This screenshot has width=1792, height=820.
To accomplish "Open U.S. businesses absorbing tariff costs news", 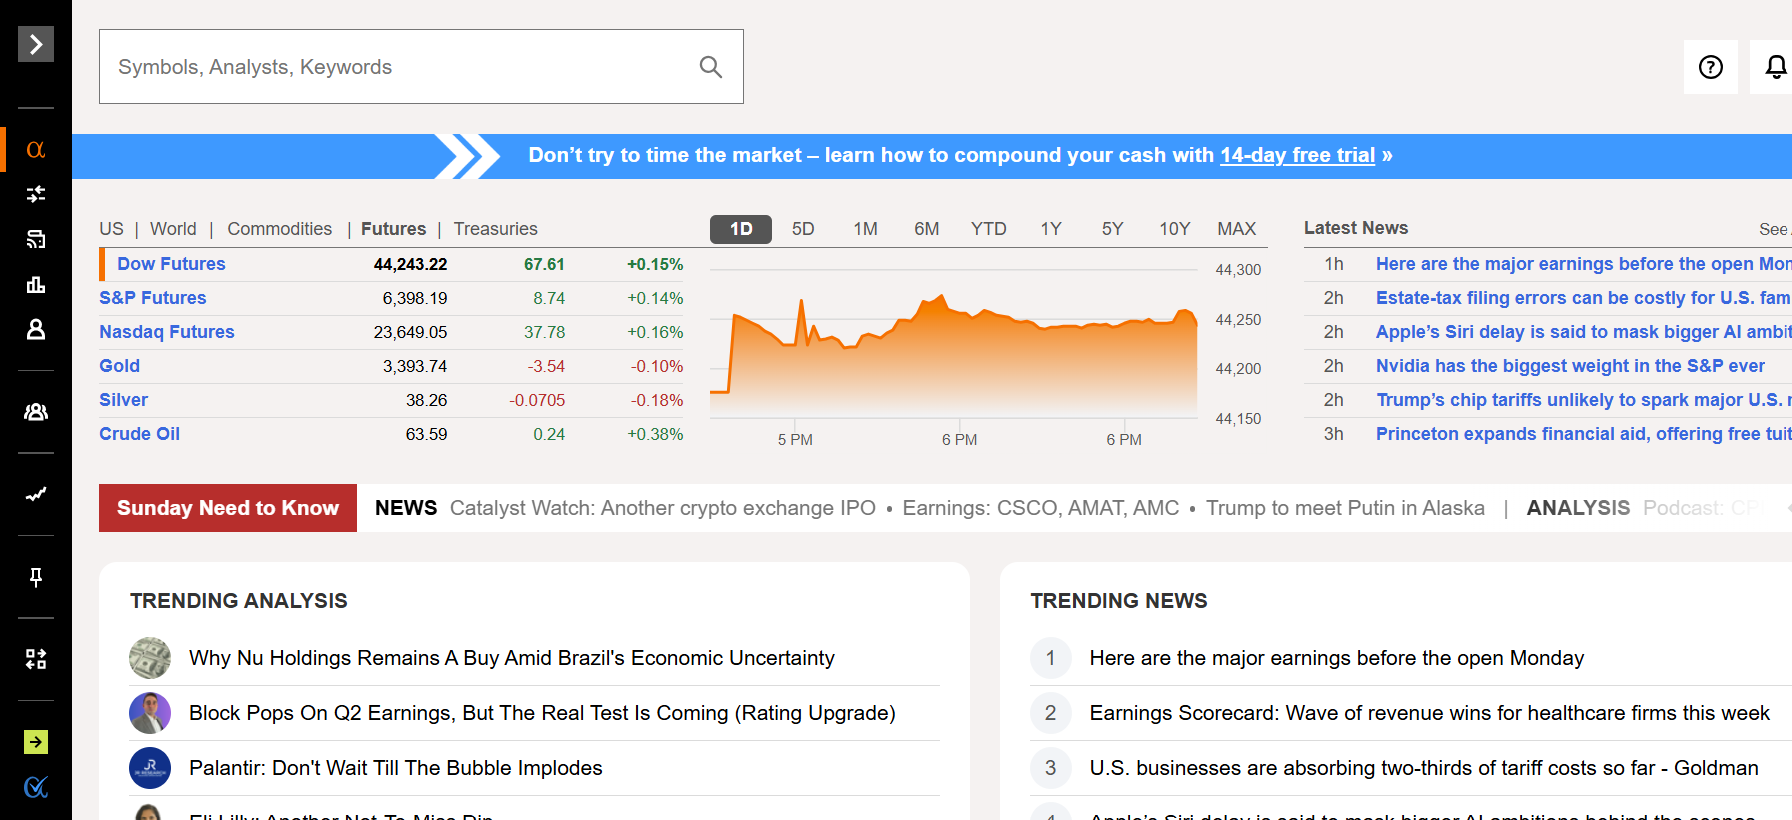I will pyautogui.click(x=1424, y=768).
